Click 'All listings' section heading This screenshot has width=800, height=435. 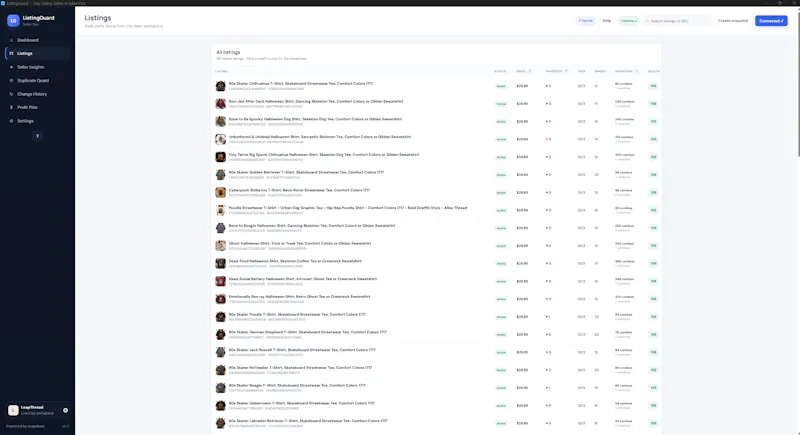click(x=228, y=52)
